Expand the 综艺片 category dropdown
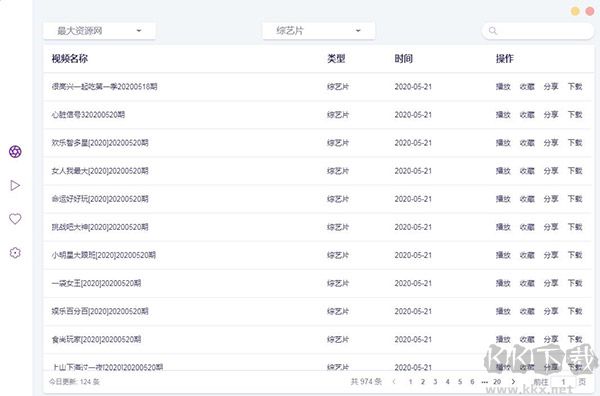The width and height of the screenshot is (600, 396). (x=318, y=31)
